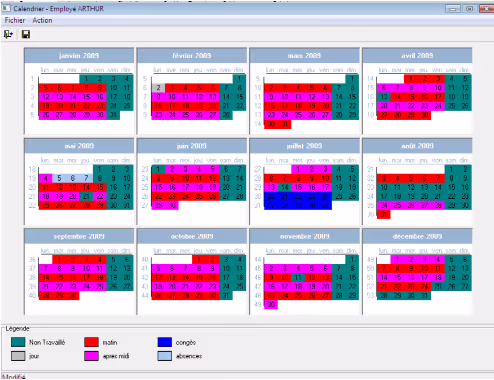The height and width of the screenshot is (380, 494).
Task: Click the Modifié status bar text
Action: [13, 377]
